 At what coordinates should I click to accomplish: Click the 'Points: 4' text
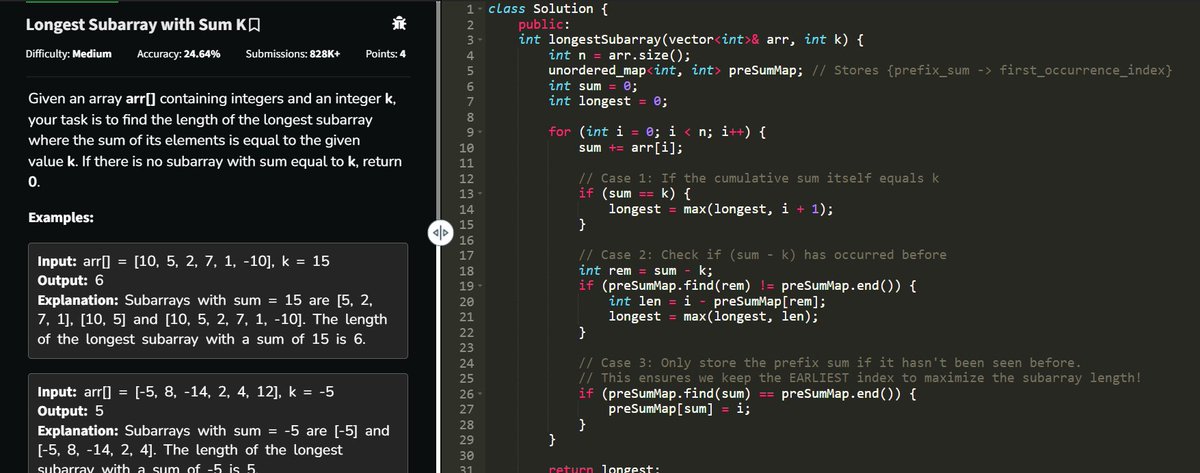point(386,54)
